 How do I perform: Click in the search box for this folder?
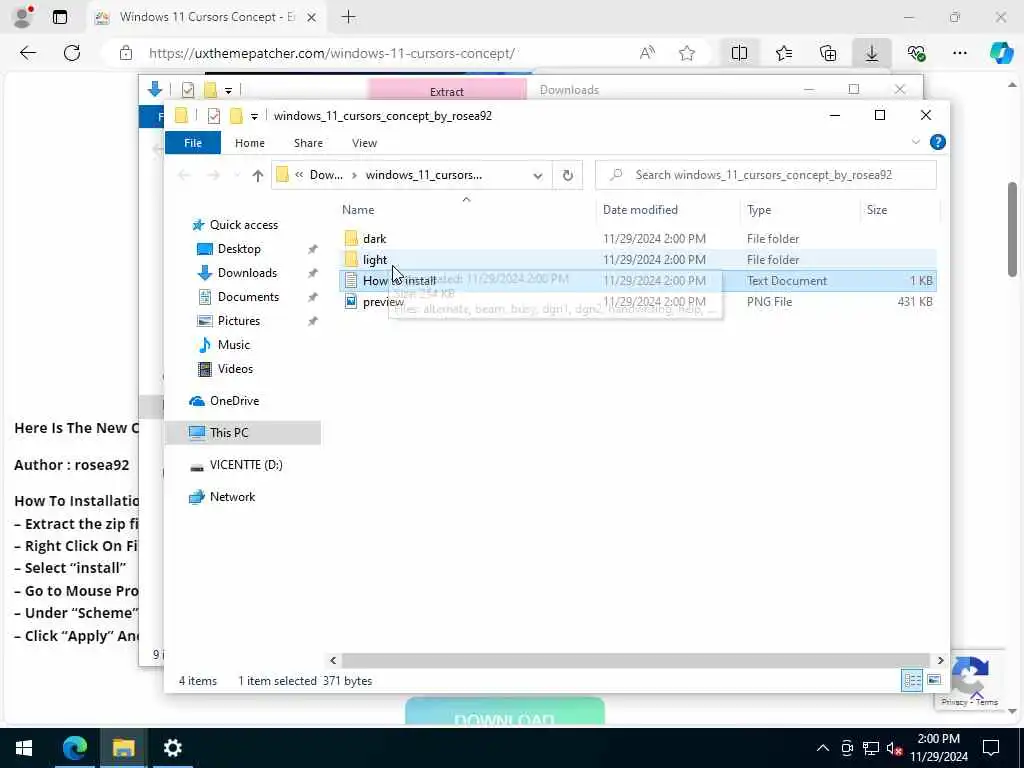(x=765, y=175)
